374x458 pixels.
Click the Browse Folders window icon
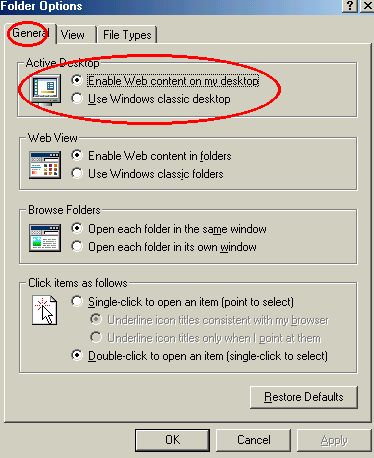(45, 238)
